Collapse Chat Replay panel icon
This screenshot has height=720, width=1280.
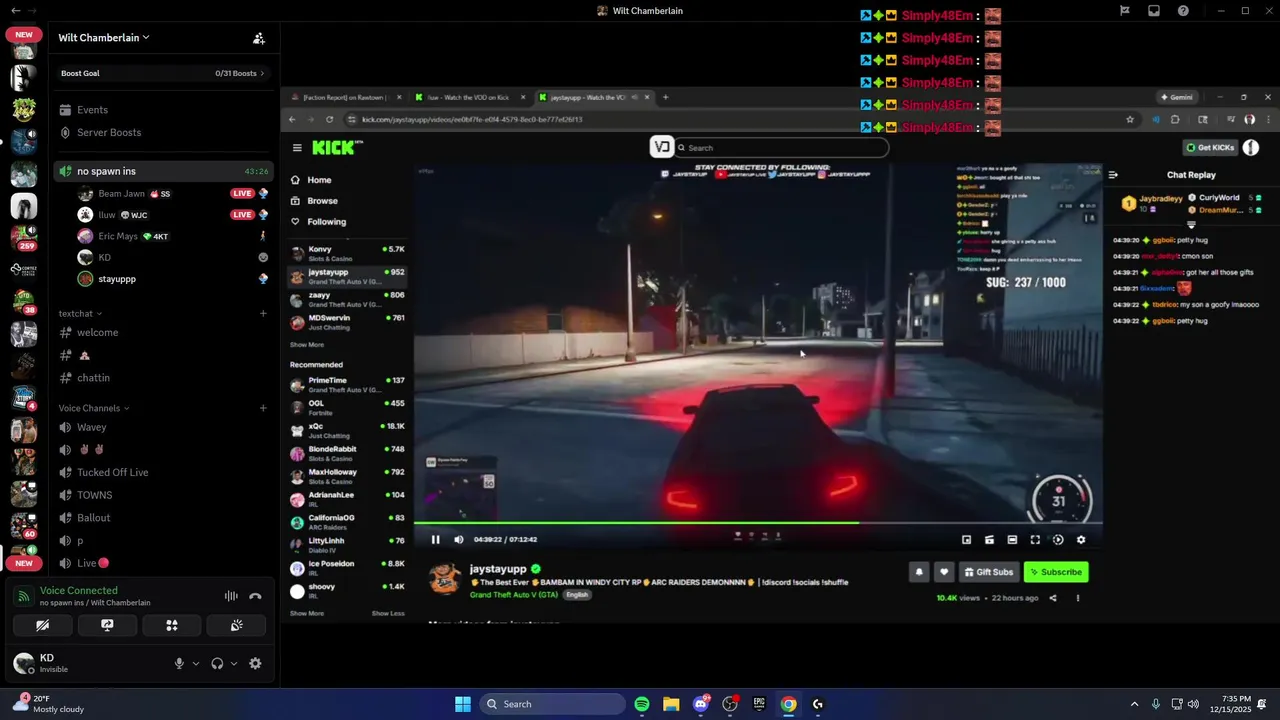[x=1113, y=175]
